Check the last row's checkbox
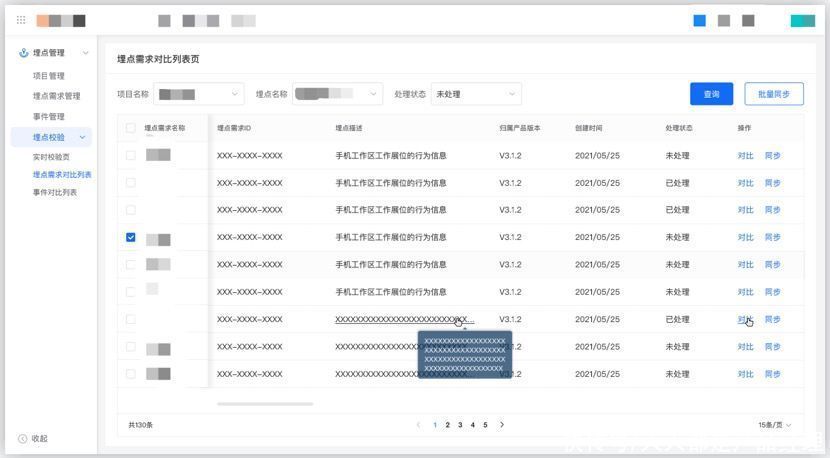The height and width of the screenshot is (458, 830). (x=130, y=374)
